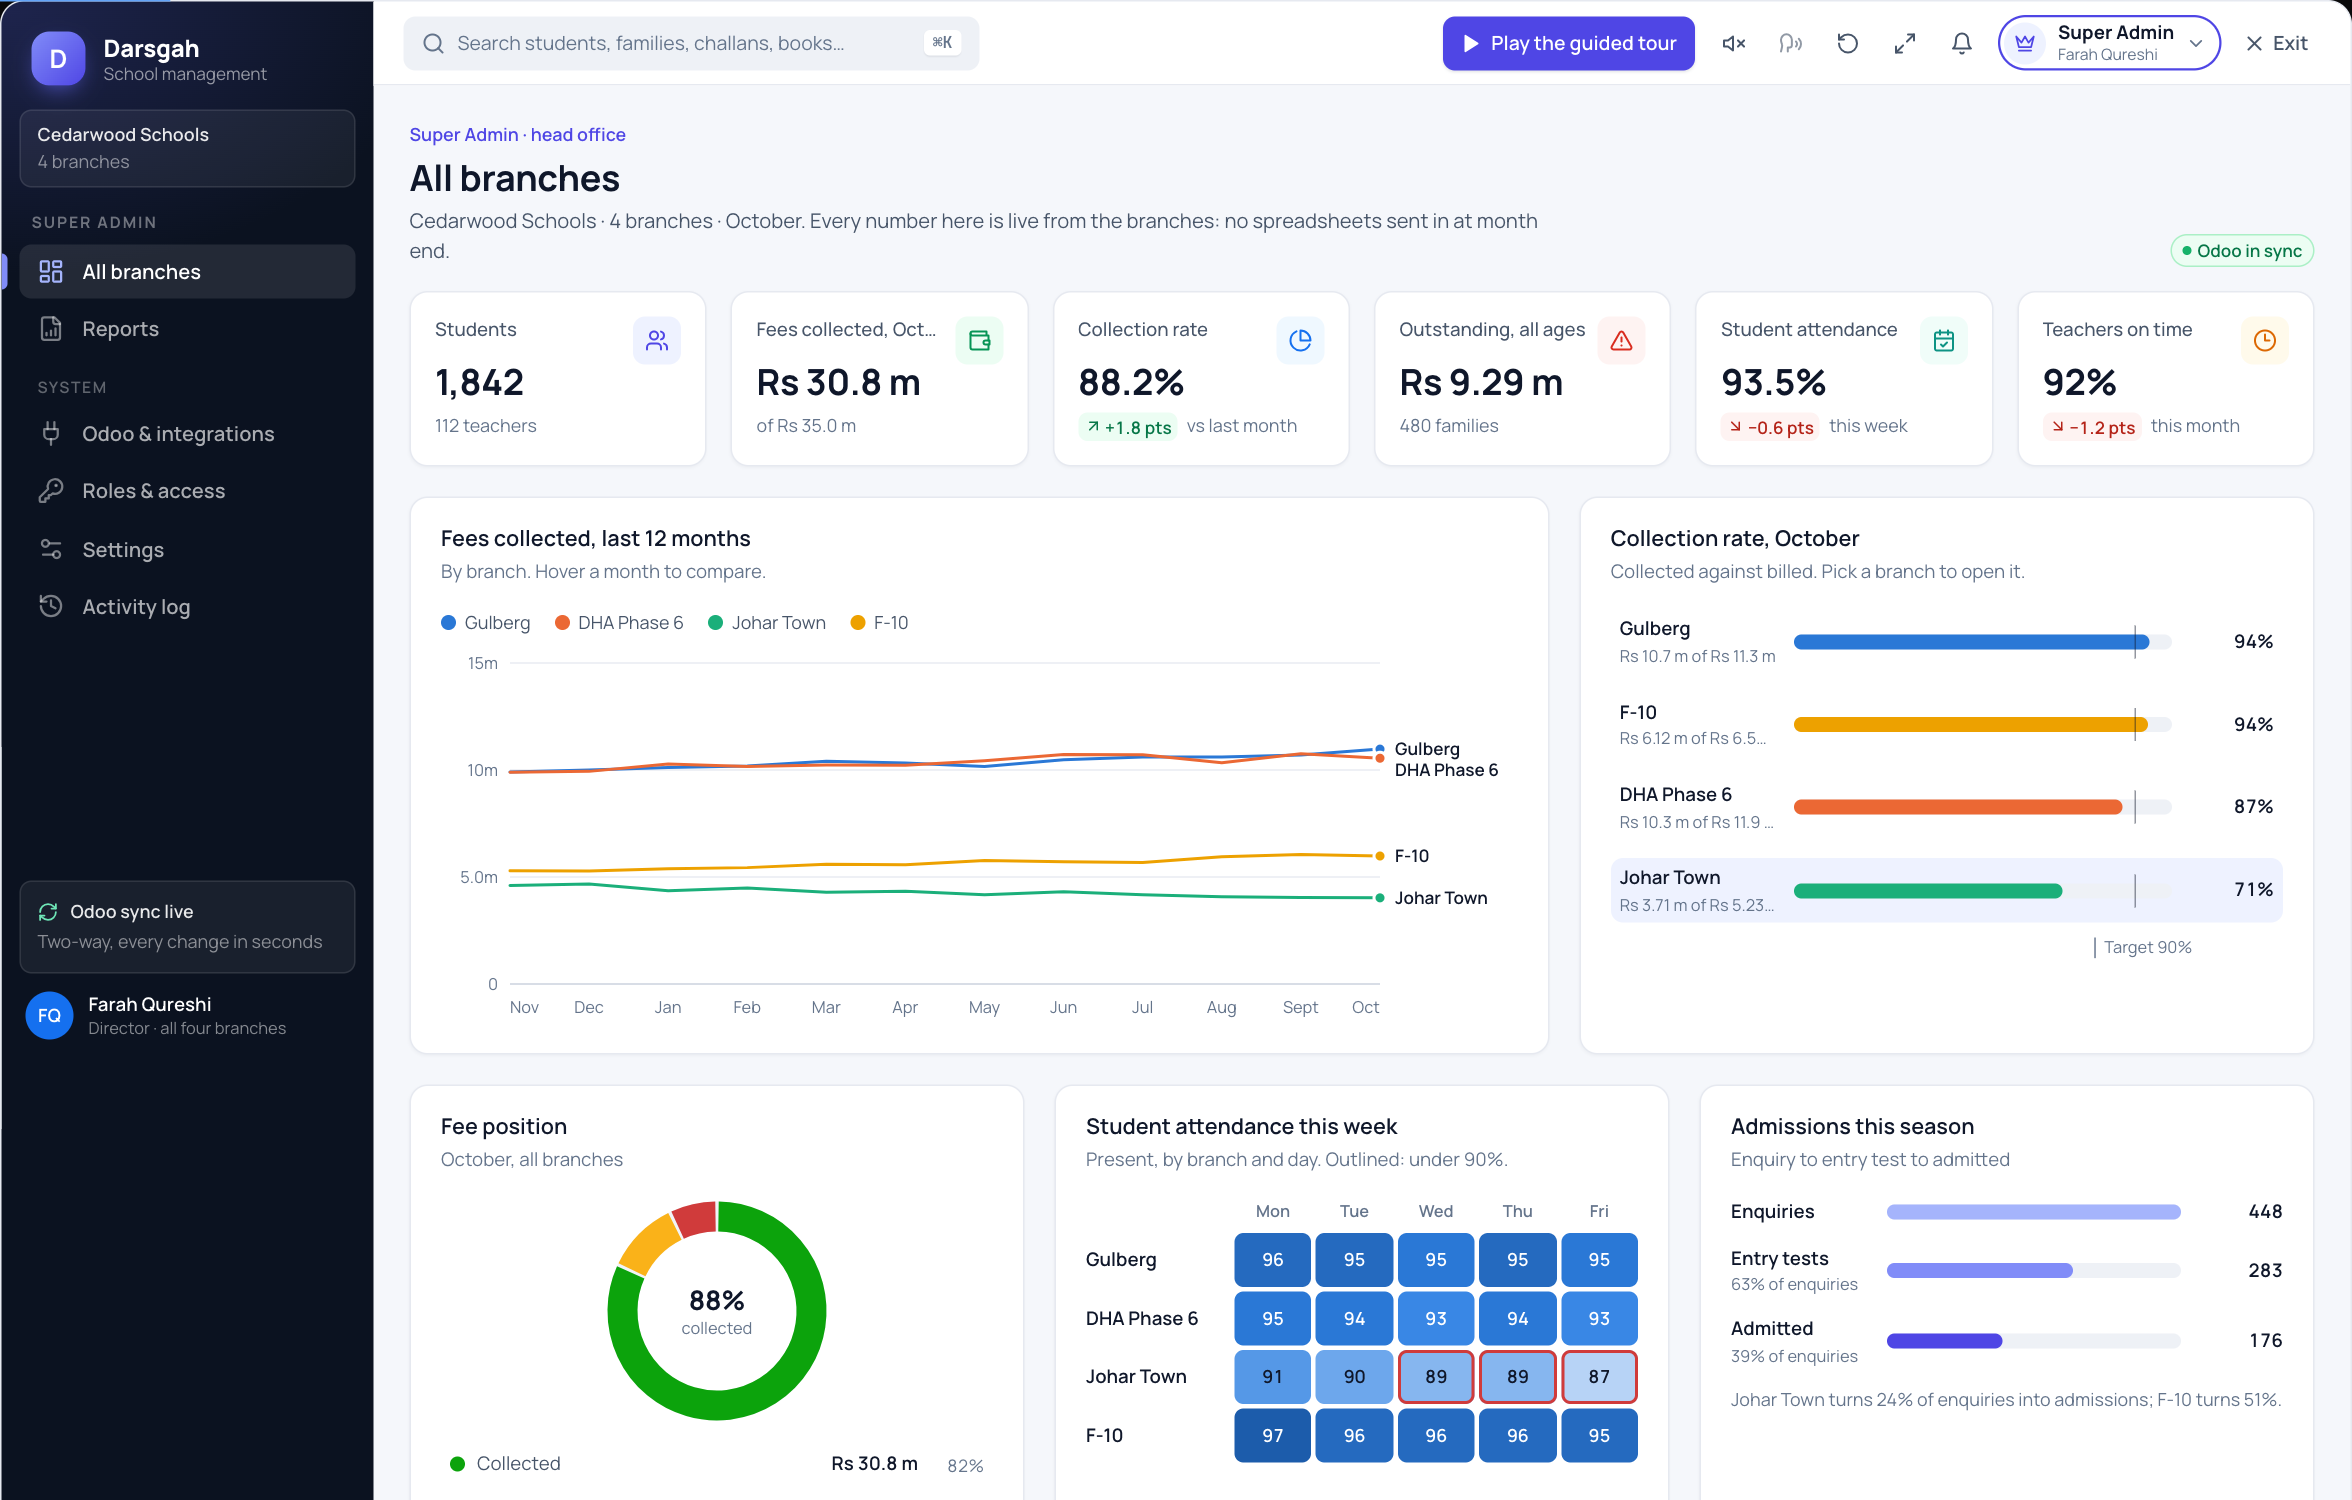Click the Students card people icon
Screen dimensions: 2352x1500
(657, 341)
